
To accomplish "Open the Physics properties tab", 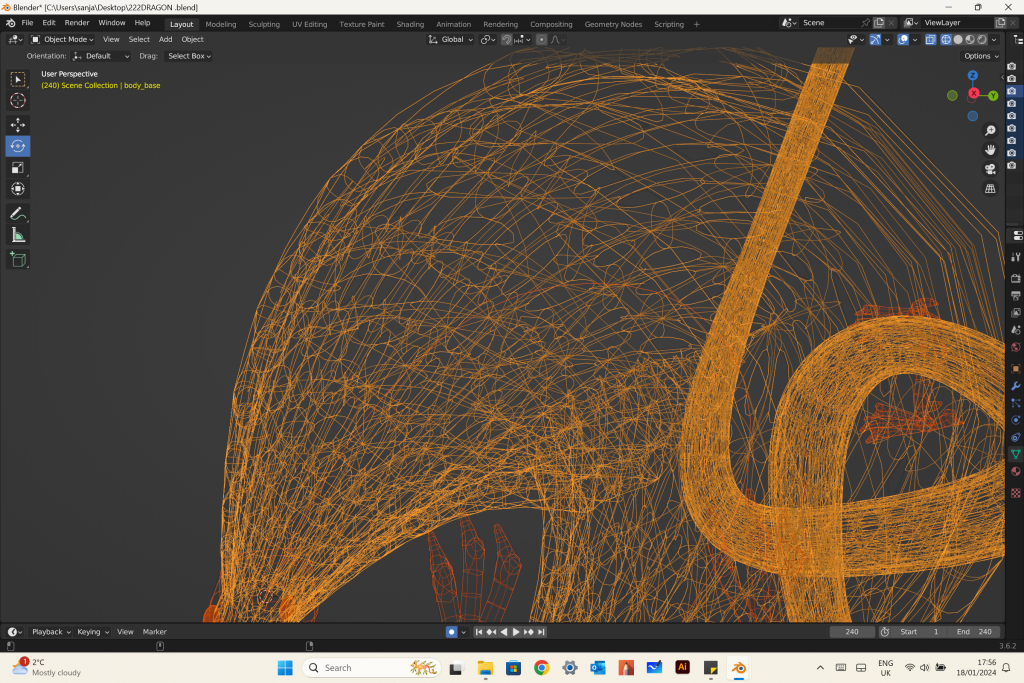I will point(1016,420).
